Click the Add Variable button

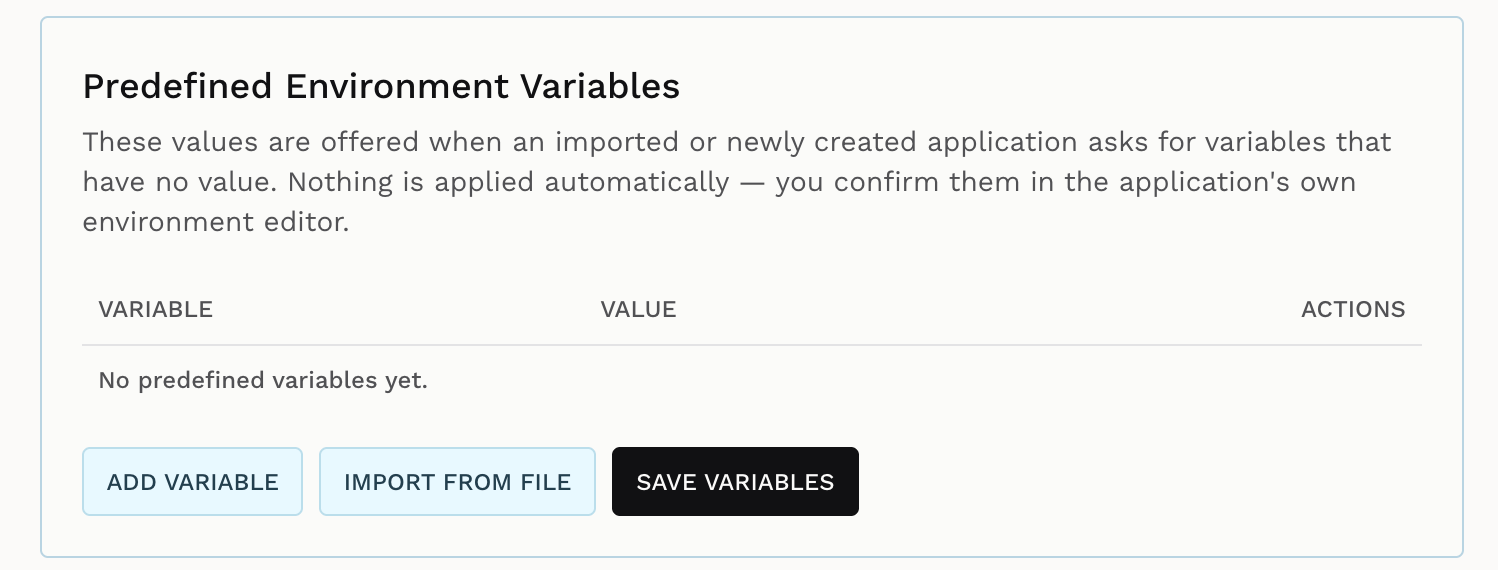(x=192, y=482)
